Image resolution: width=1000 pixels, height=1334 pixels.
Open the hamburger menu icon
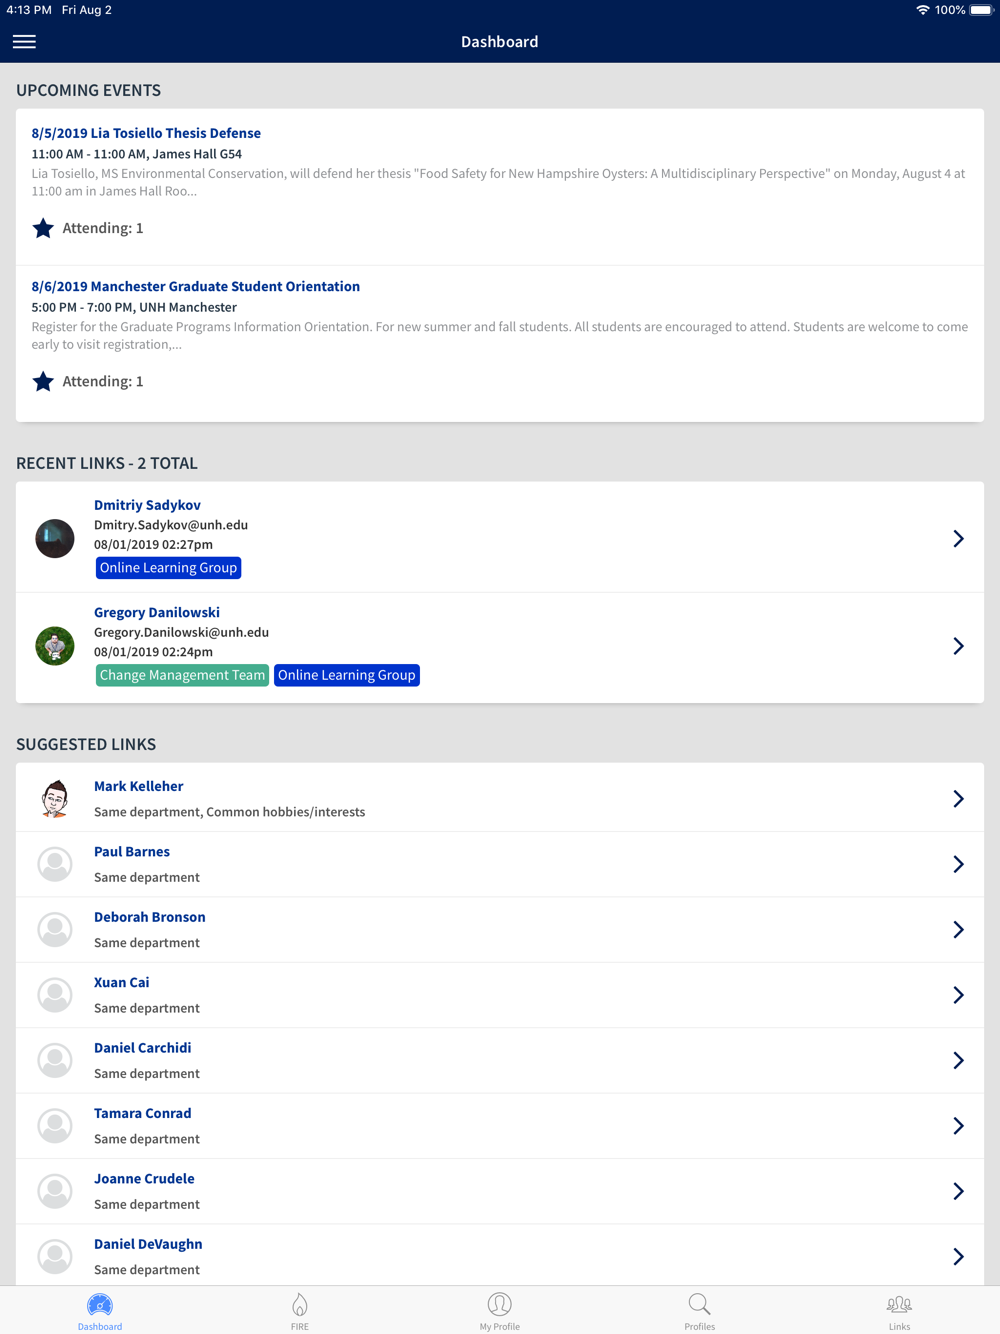coord(24,41)
